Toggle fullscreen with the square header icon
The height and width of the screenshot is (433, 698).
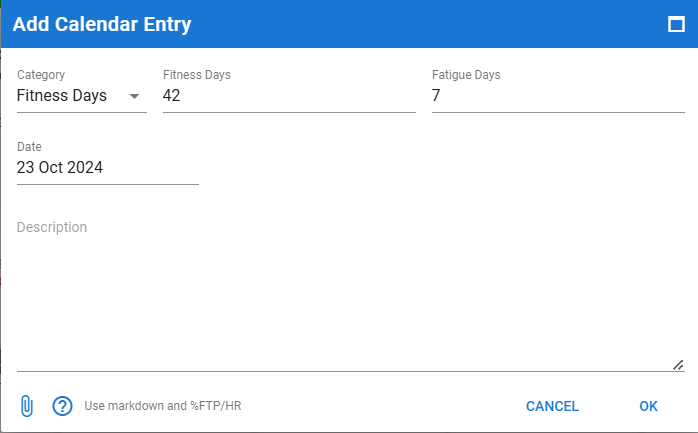point(676,24)
